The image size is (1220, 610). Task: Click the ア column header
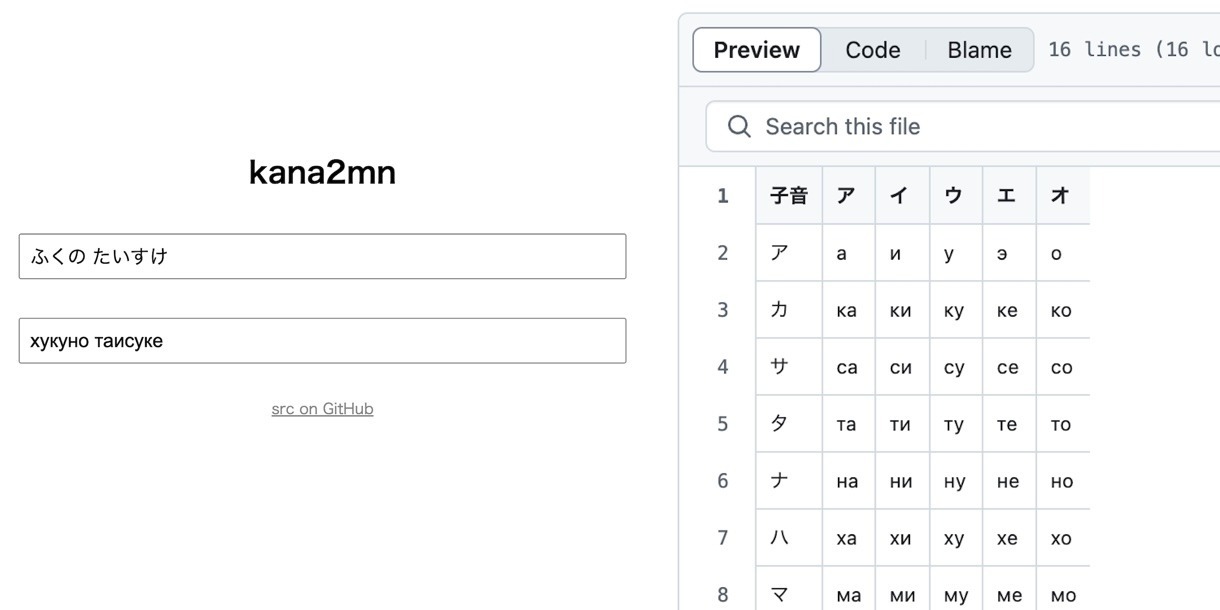(x=848, y=195)
